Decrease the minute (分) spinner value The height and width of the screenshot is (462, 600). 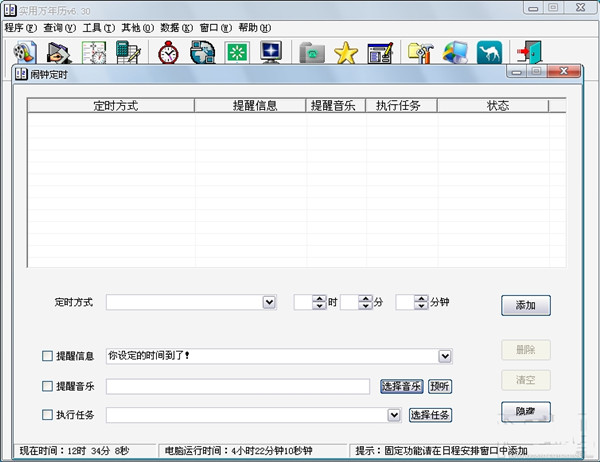coord(365,306)
